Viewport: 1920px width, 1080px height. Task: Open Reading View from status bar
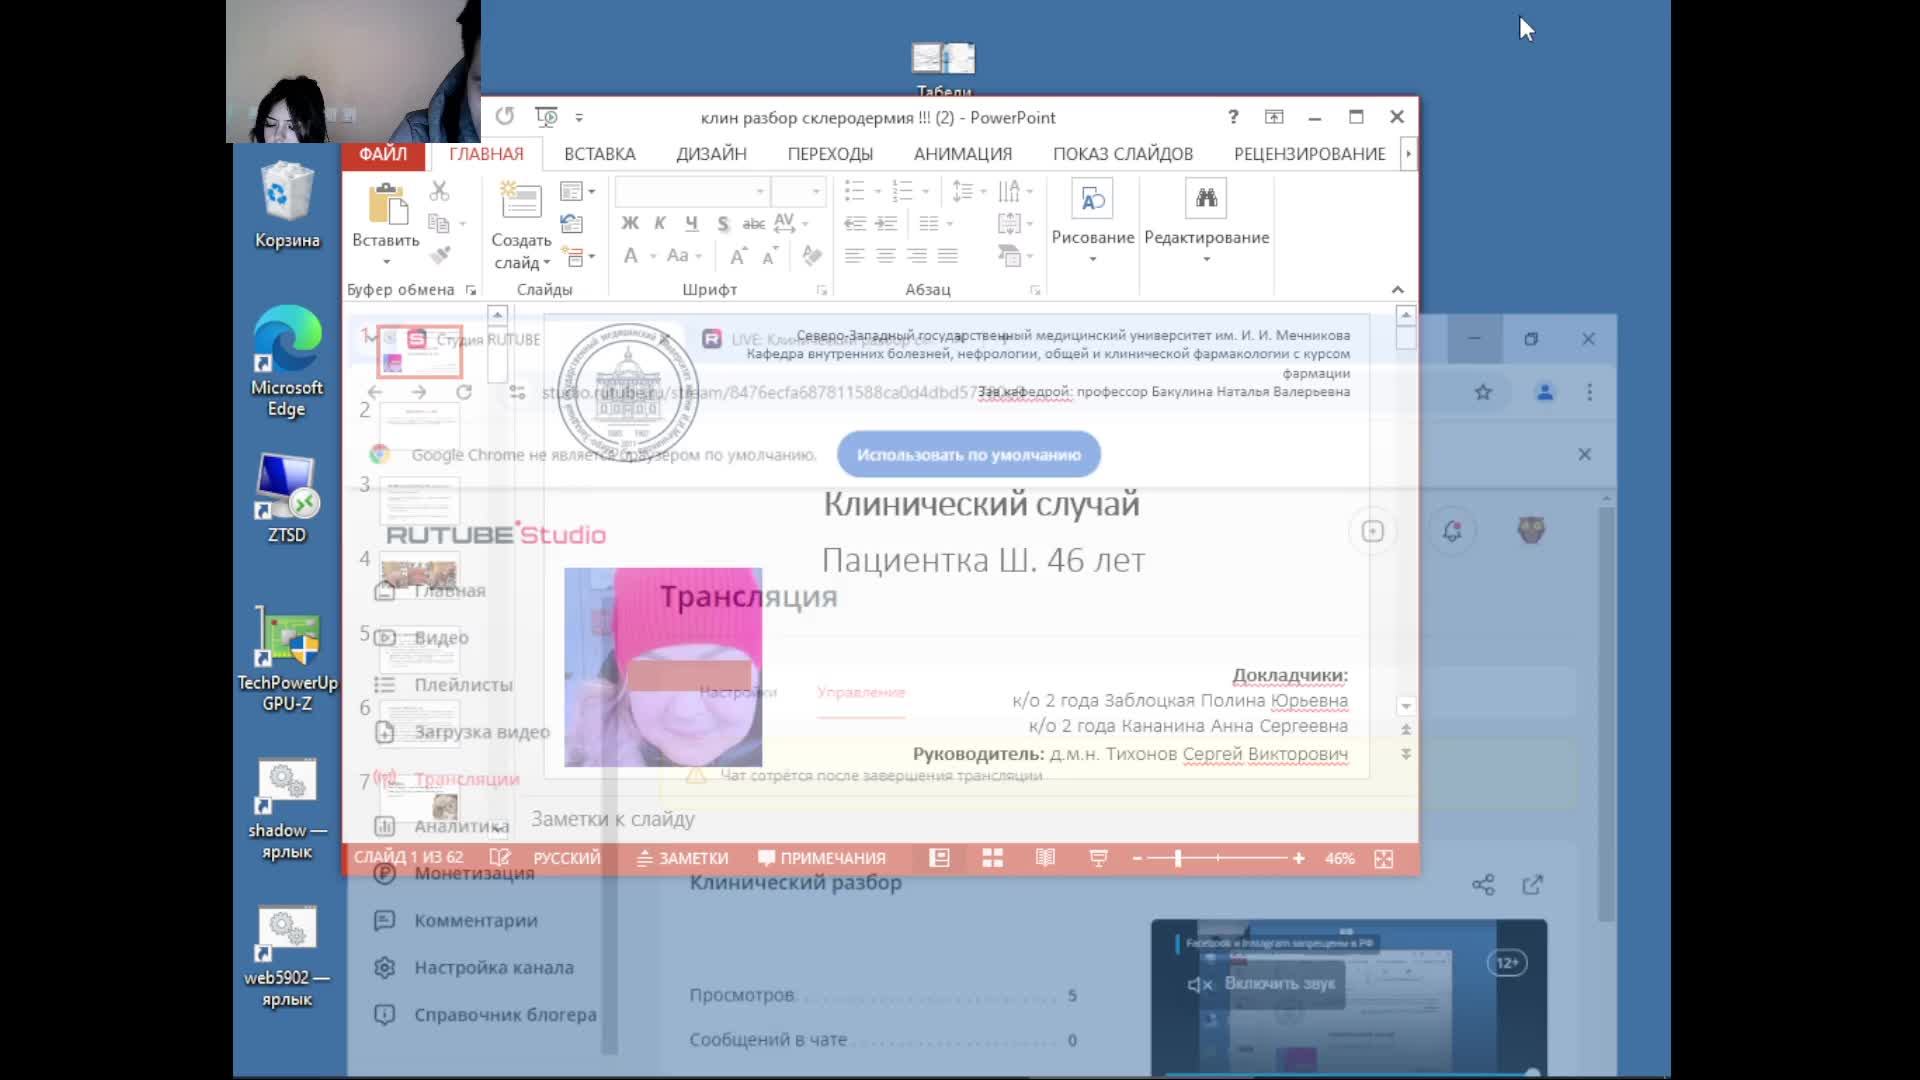1045,858
